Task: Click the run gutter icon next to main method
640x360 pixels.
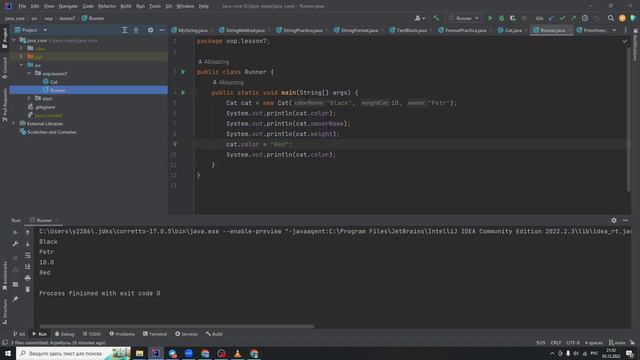Action: click(183, 93)
